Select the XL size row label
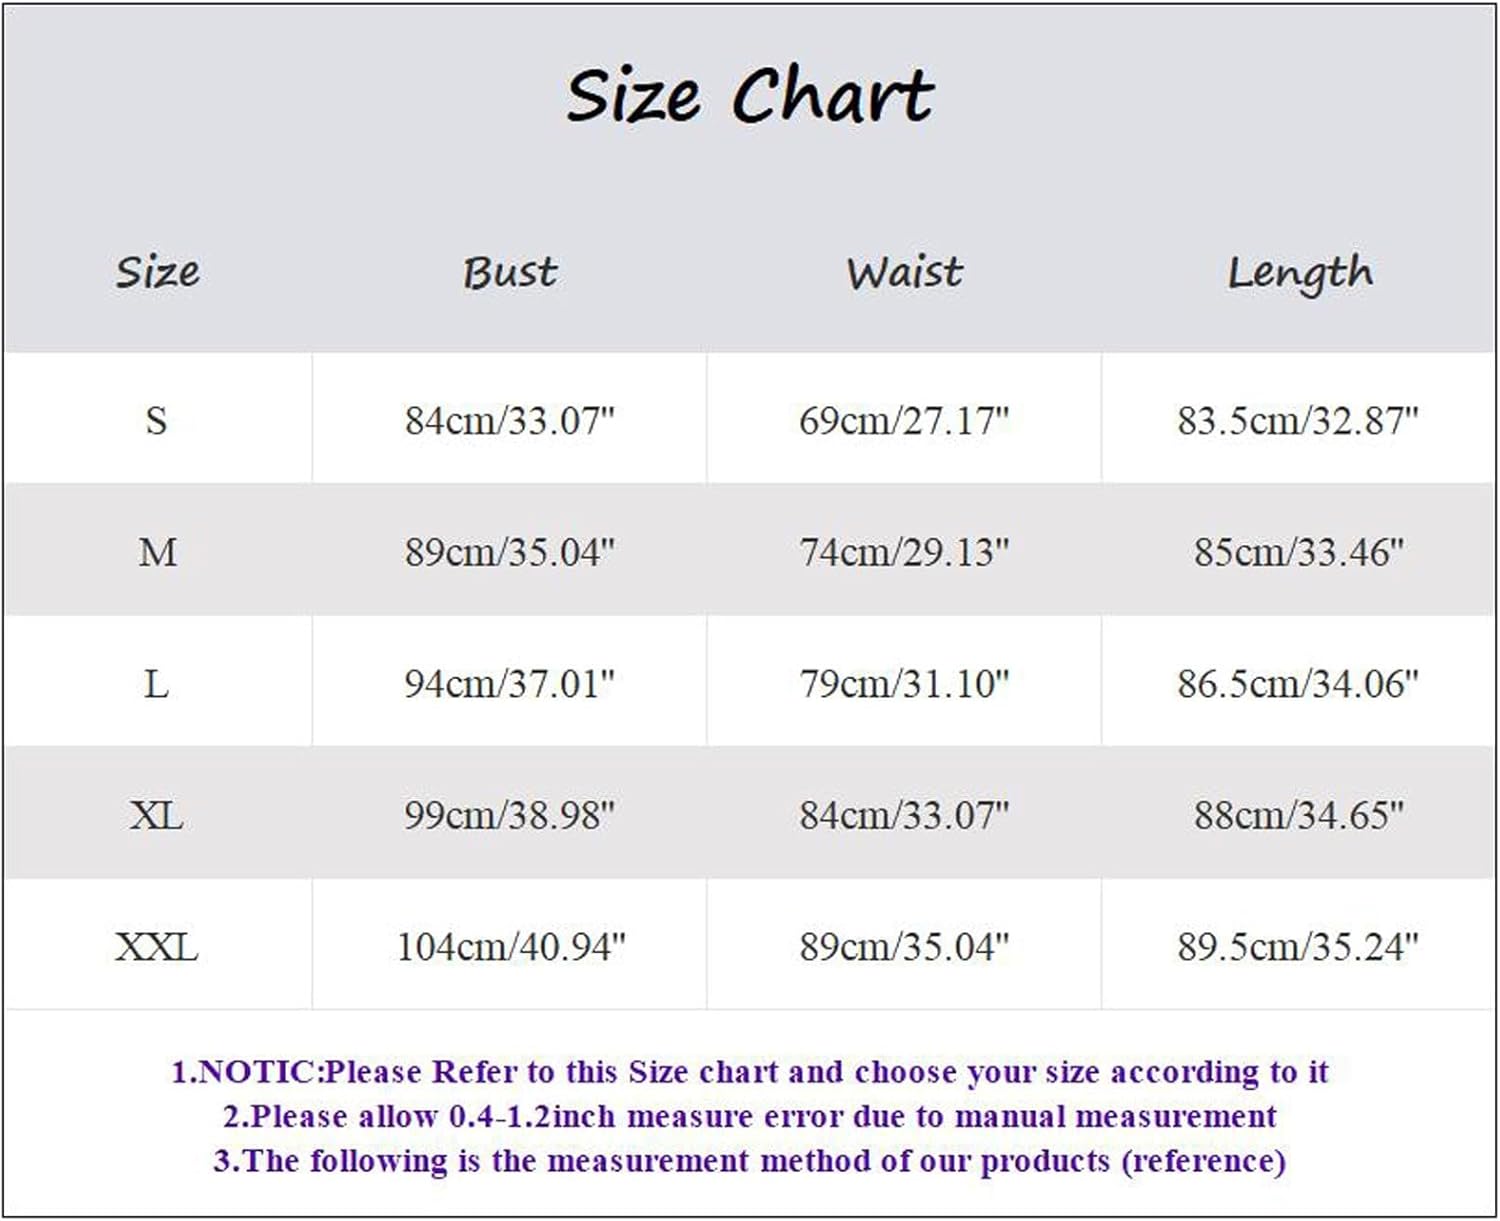1500x1221 pixels. (157, 816)
